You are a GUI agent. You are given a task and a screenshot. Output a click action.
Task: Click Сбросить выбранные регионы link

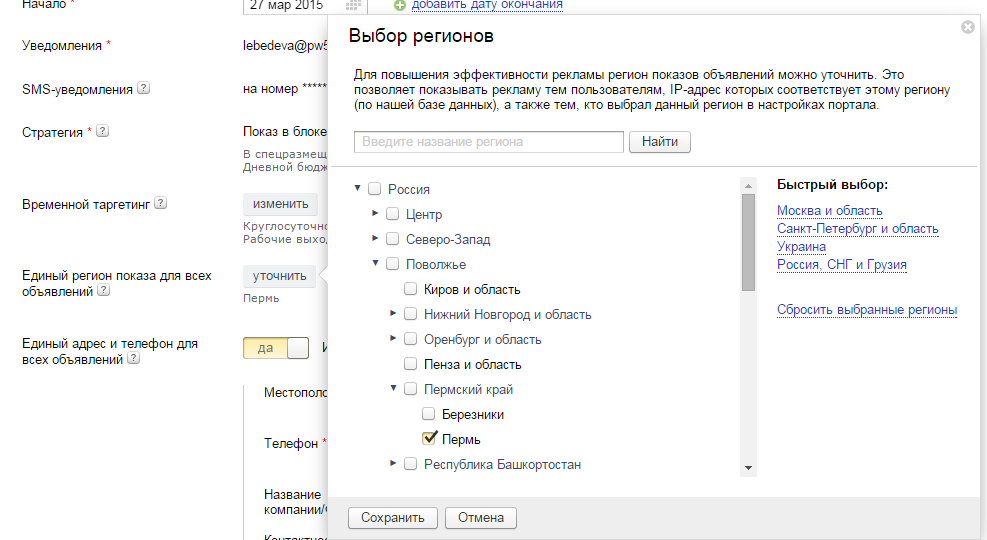click(x=866, y=310)
